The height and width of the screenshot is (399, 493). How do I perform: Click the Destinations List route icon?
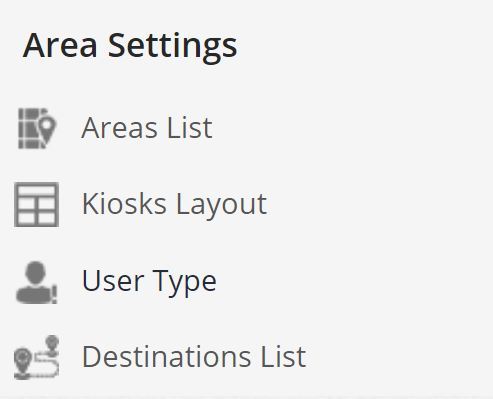(x=37, y=357)
